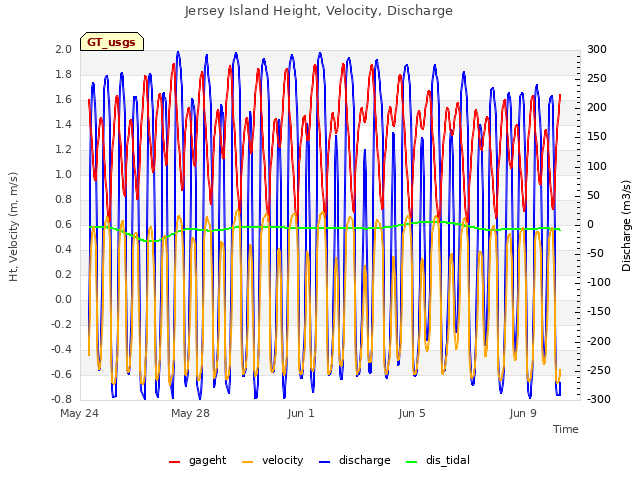Click the Jun 1 x-axis label
640x480 pixels.
pos(301,413)
